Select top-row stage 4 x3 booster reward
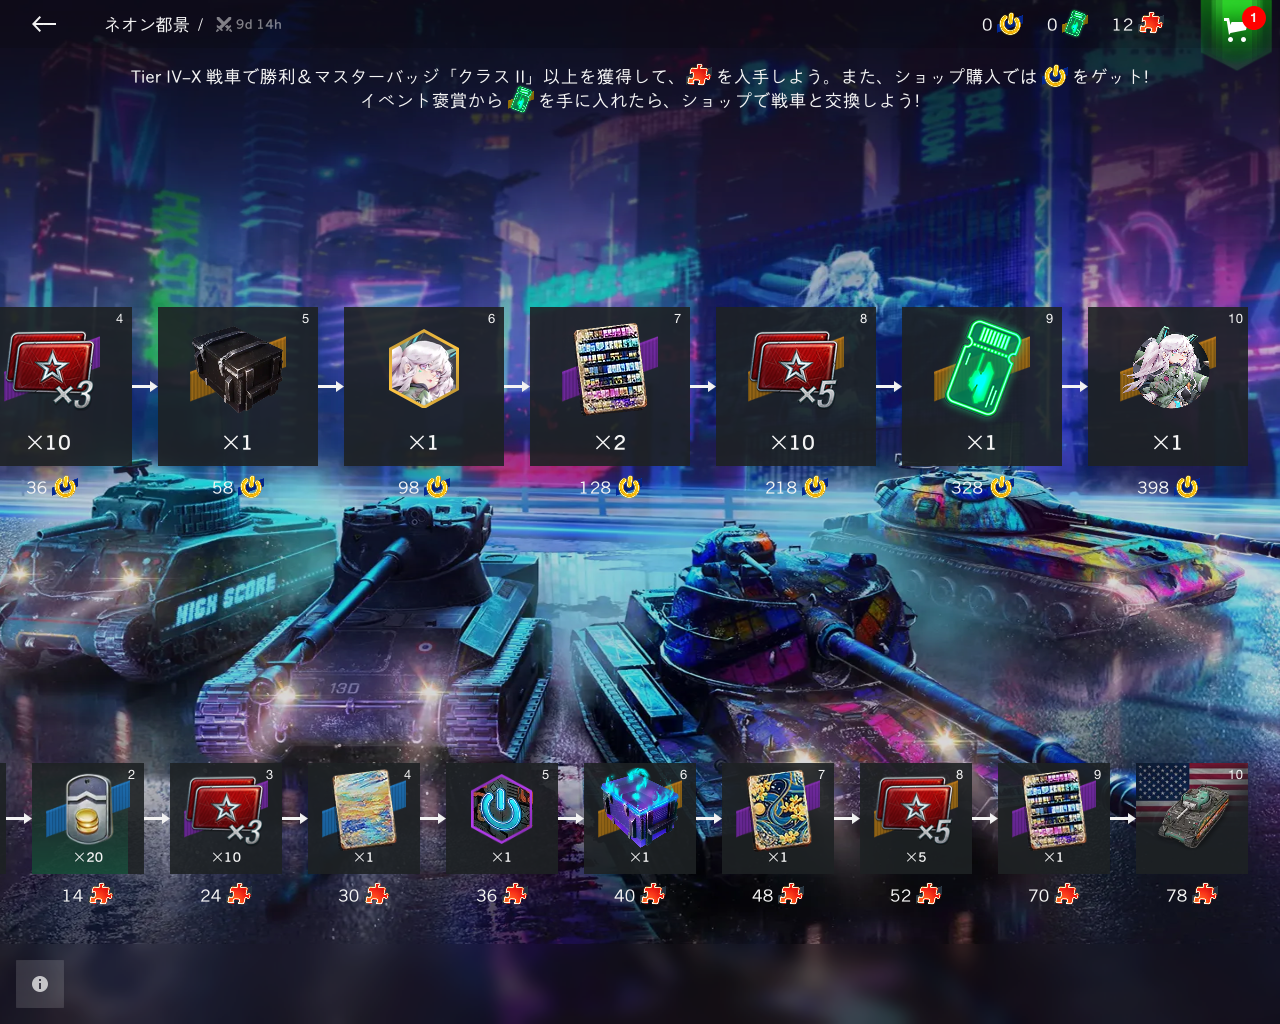 [65, 386]
